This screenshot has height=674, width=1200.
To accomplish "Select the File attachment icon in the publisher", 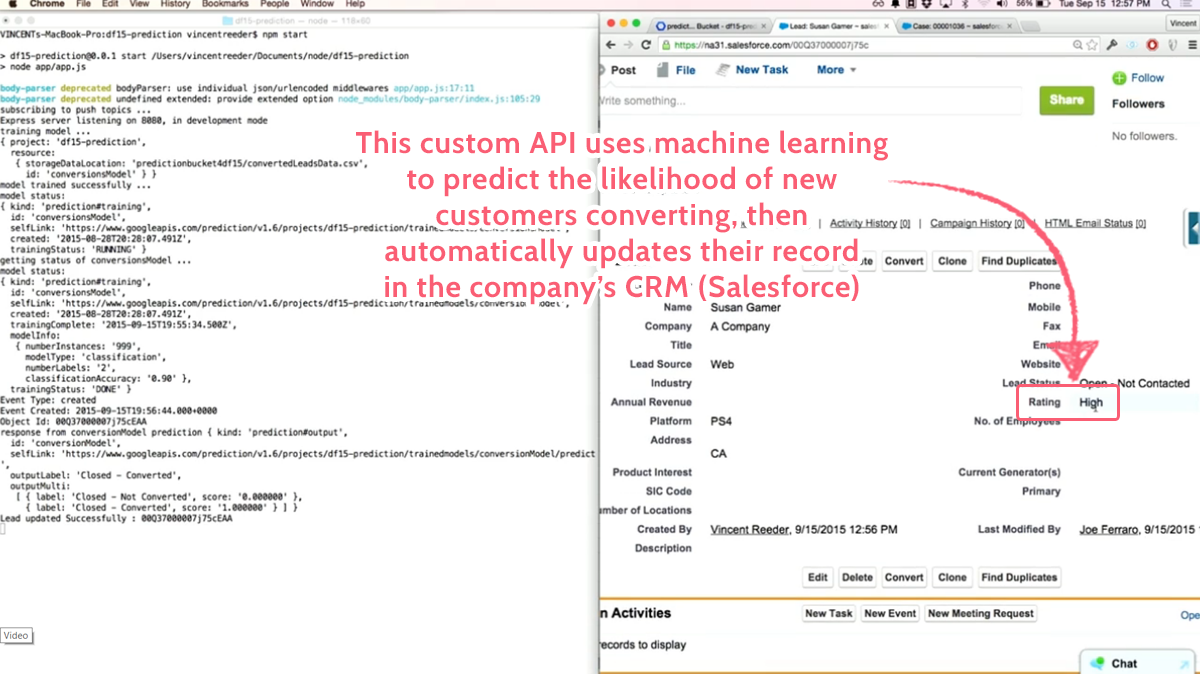I will tap(663, 69).
